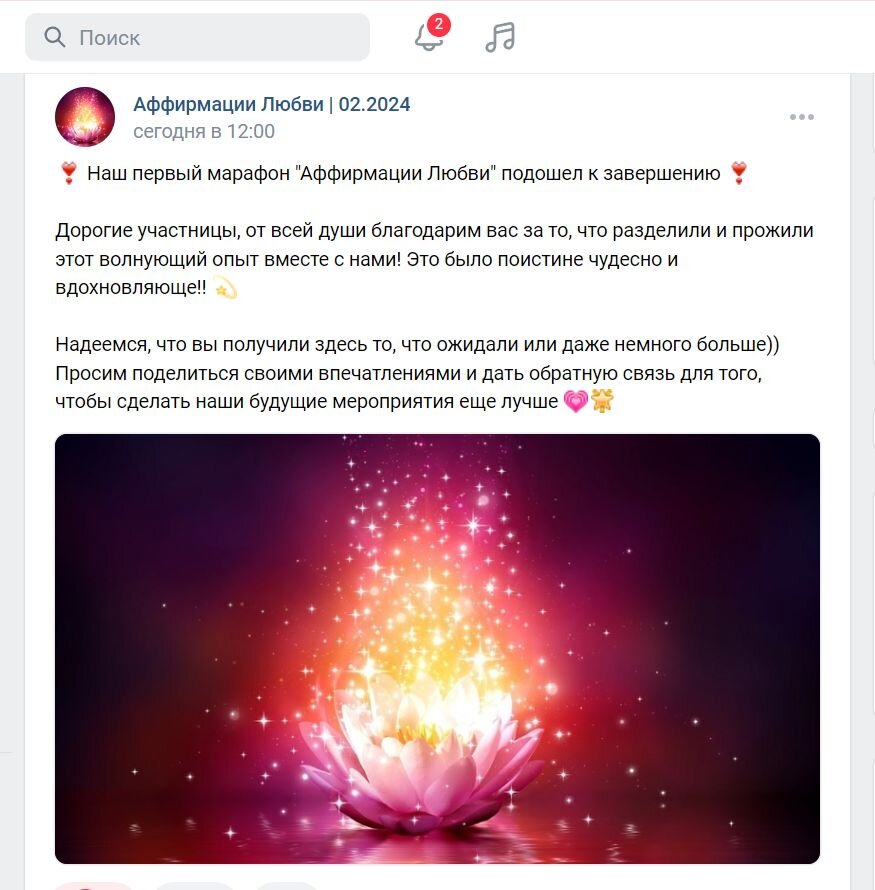This screenshot has width=875, height=890.
Task: Click the heart emoji opening the post title
Action: [69, 173]
